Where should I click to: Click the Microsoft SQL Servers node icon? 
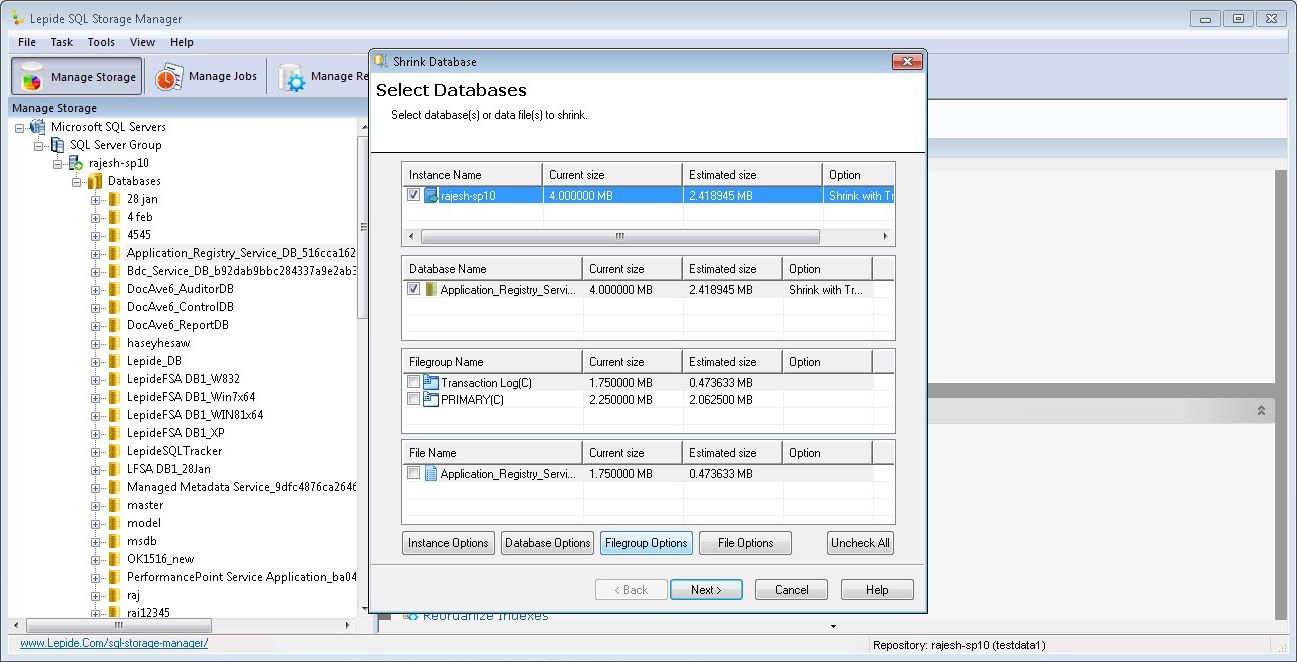coord(38,127)
